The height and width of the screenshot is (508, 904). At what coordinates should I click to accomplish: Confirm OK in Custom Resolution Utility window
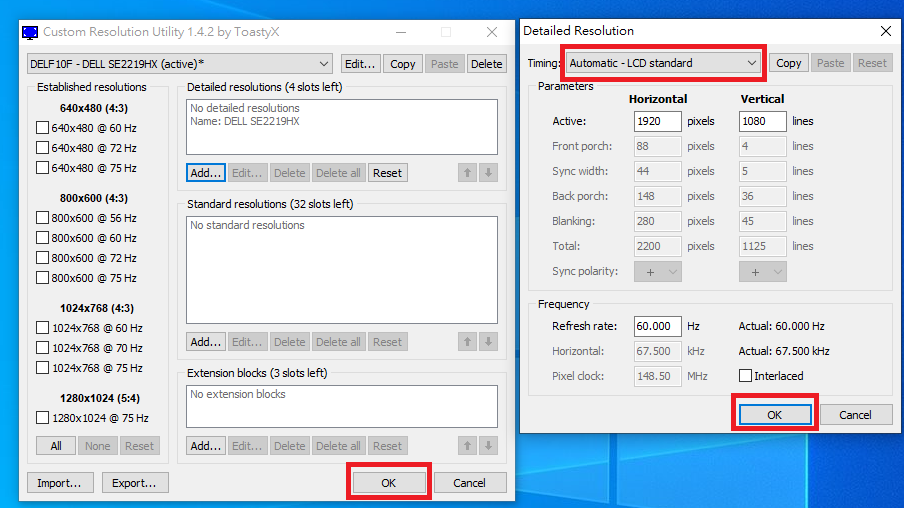[x=389, y=483]
